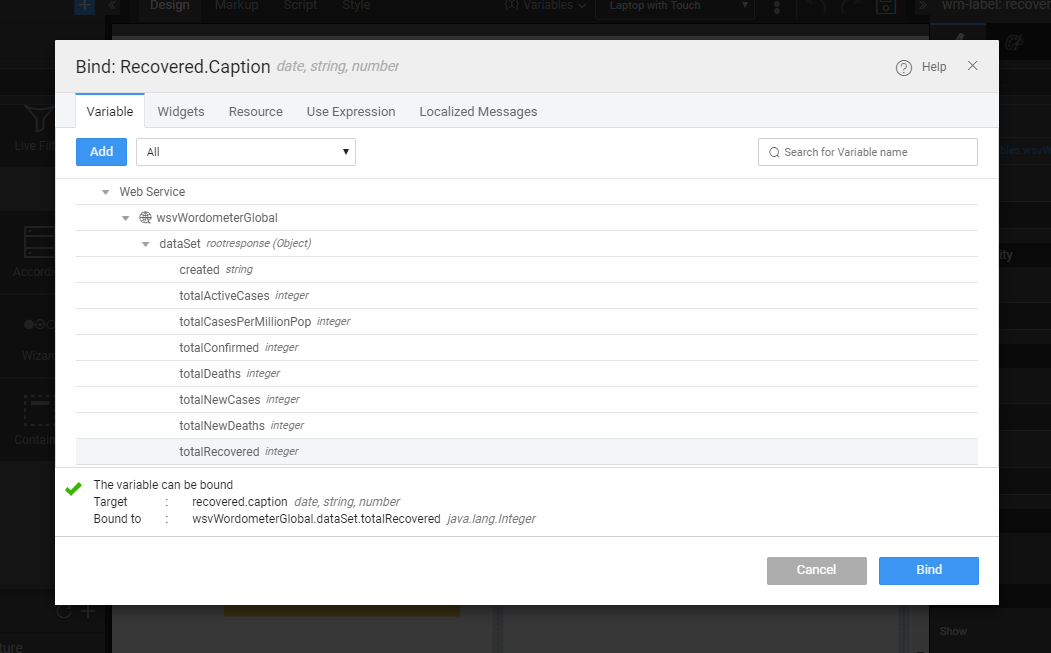The image size is (1051, 653).
Task: Click the Cancel button
Action: [816, 570]
